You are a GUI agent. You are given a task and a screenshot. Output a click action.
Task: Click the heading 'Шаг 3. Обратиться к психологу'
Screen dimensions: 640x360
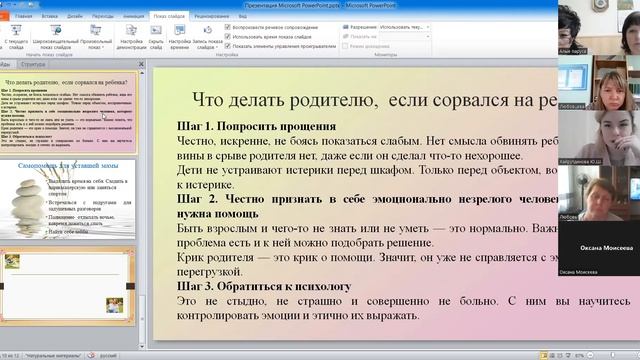coord(264,287)
